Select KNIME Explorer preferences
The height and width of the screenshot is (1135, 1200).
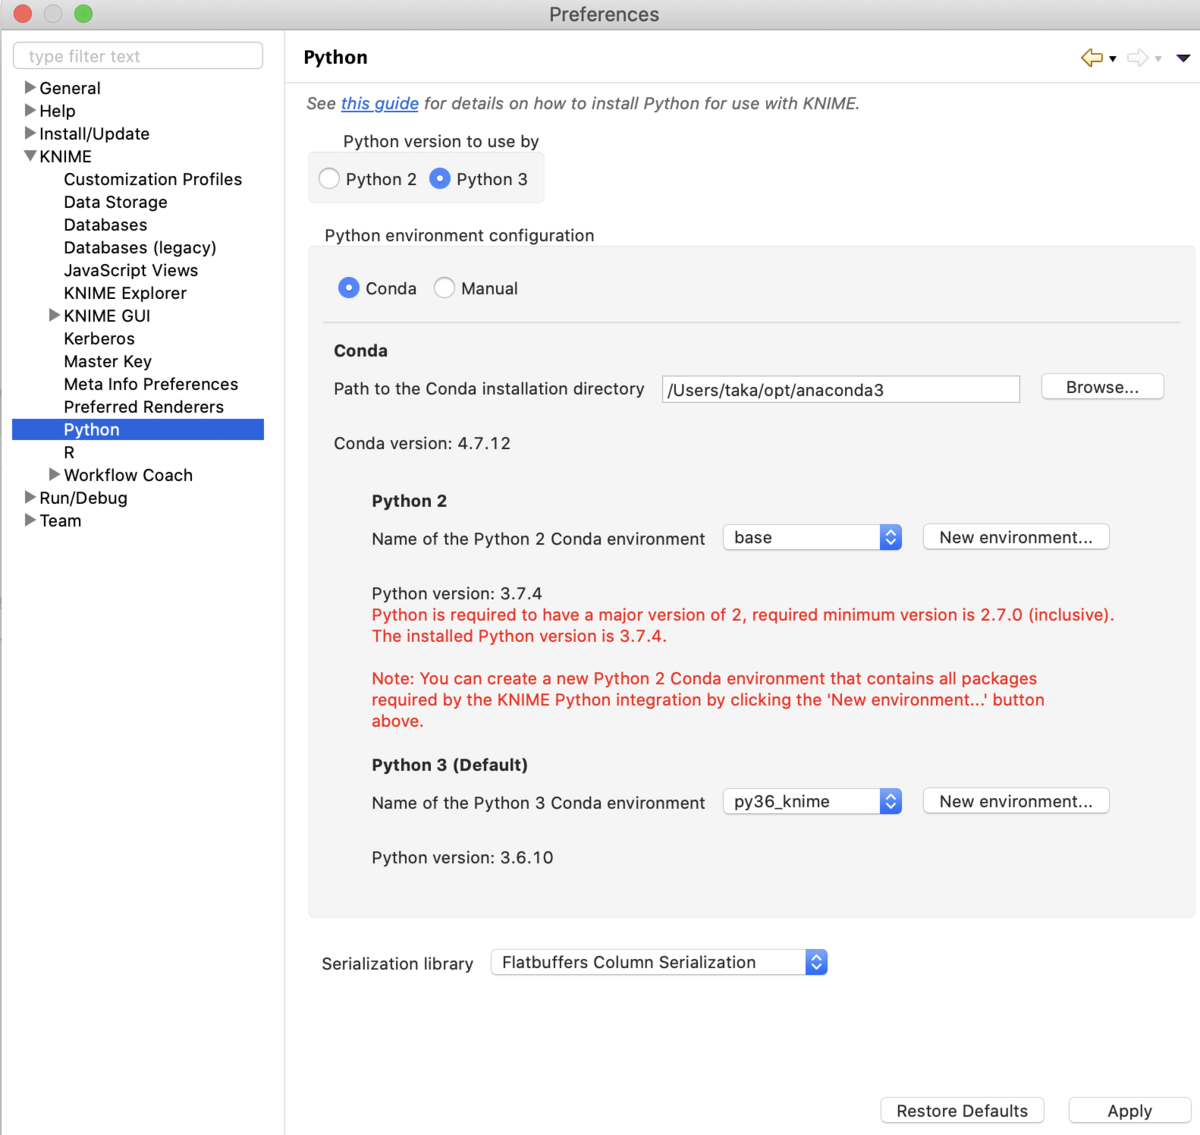tap(125, 293)
